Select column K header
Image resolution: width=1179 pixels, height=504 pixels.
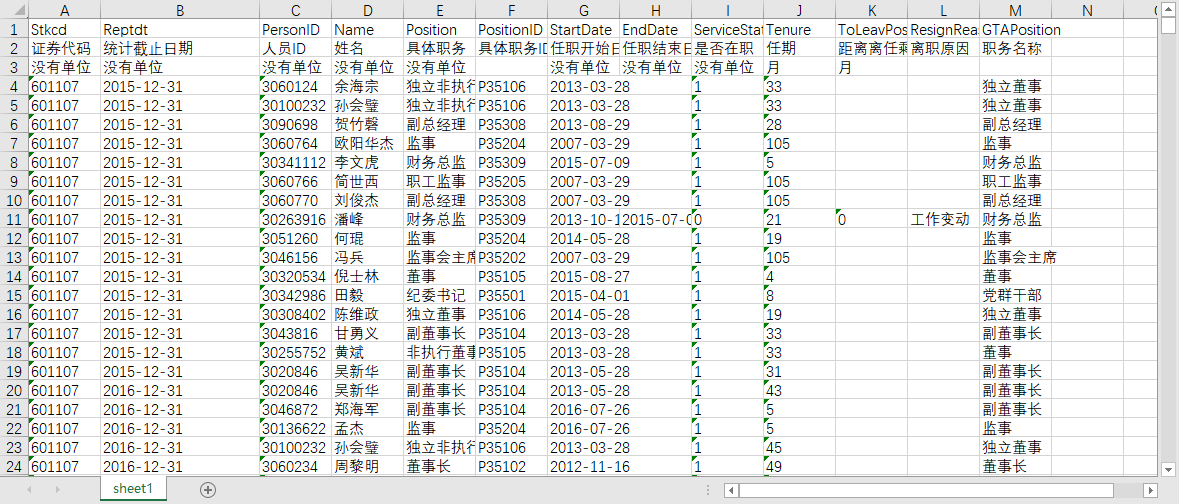pyautogui.click(x=871, y=10)
